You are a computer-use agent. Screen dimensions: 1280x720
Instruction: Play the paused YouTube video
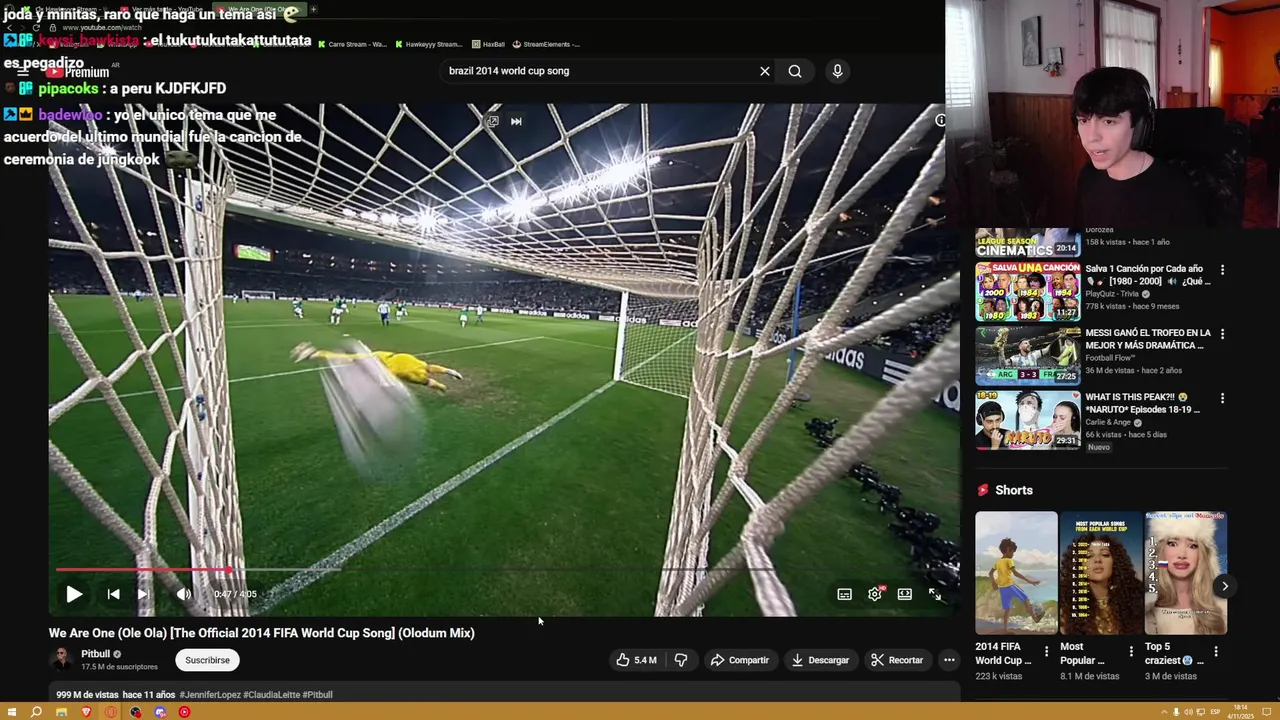74,594
